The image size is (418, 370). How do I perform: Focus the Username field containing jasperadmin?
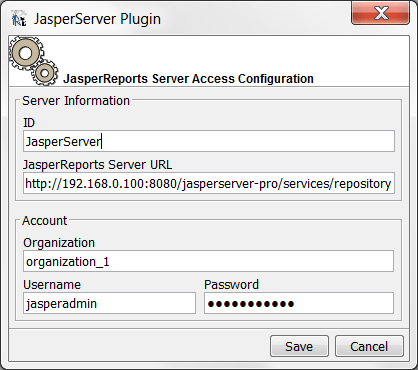tap(109, 303)
